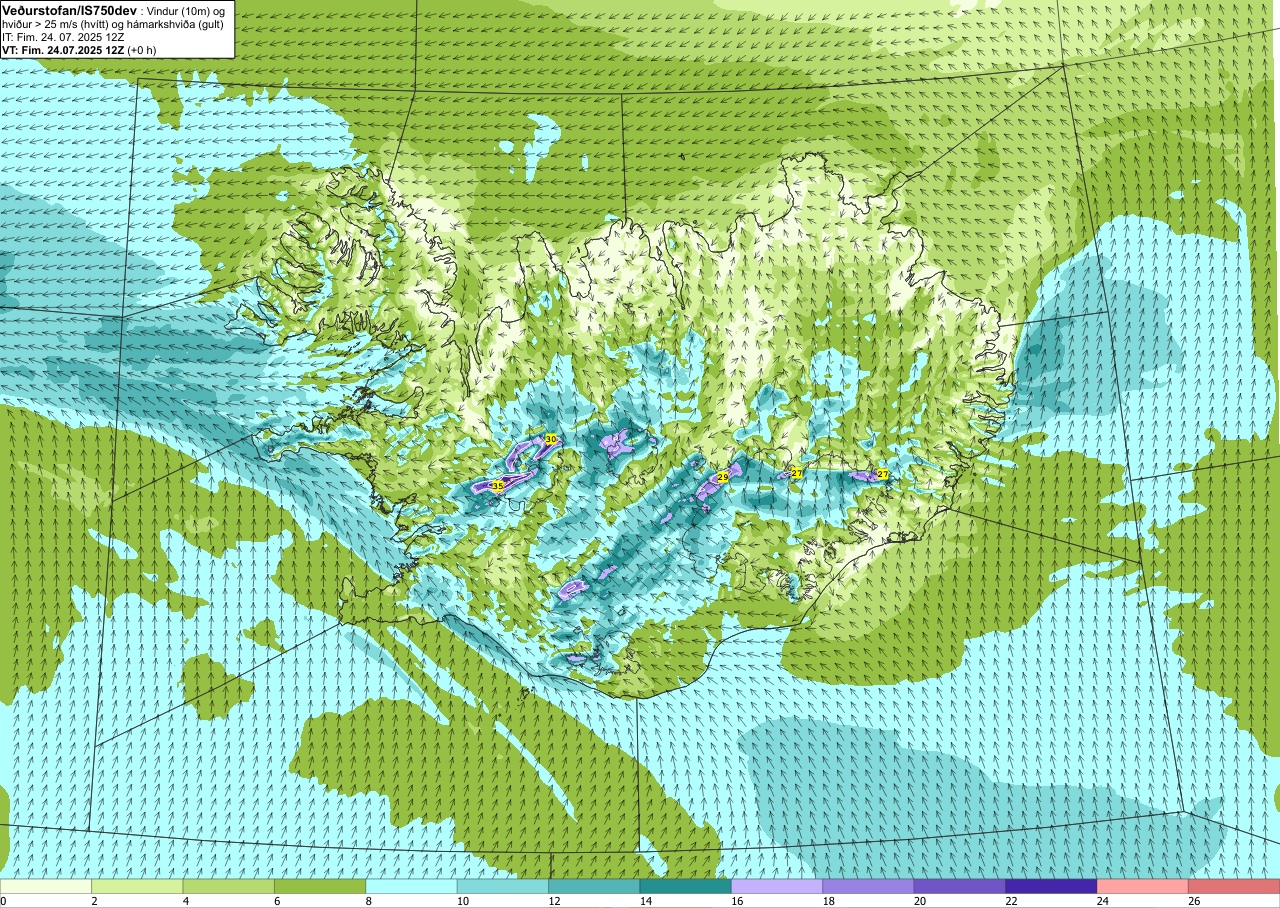Select the 'IT: Fim. 24. 07. 2025 12Z' line
Viewport: 1280px width, 908px height.
coord(63,36)
